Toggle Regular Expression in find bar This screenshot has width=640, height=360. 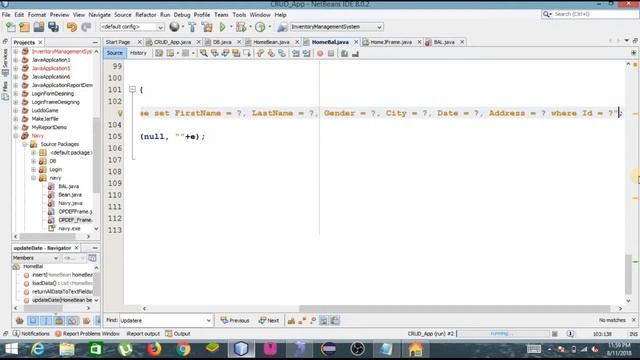[x=313, y=320]
